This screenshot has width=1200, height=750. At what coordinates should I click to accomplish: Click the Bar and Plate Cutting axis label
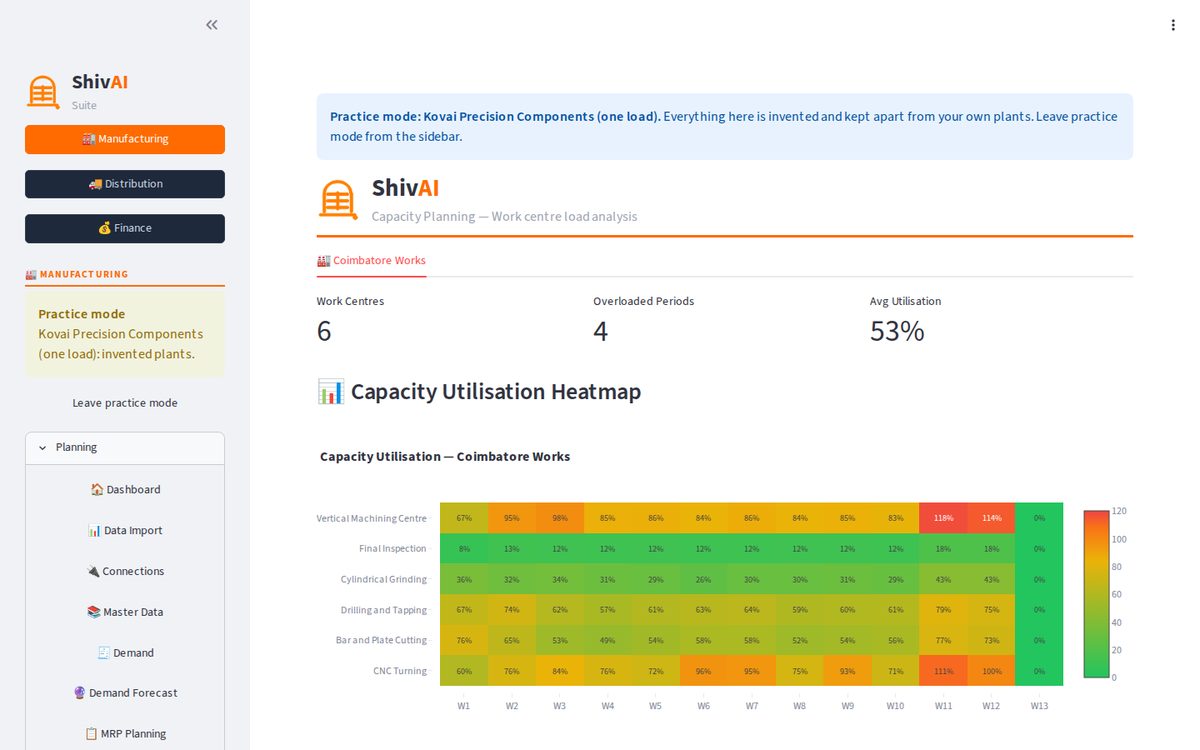coord(381,640)
